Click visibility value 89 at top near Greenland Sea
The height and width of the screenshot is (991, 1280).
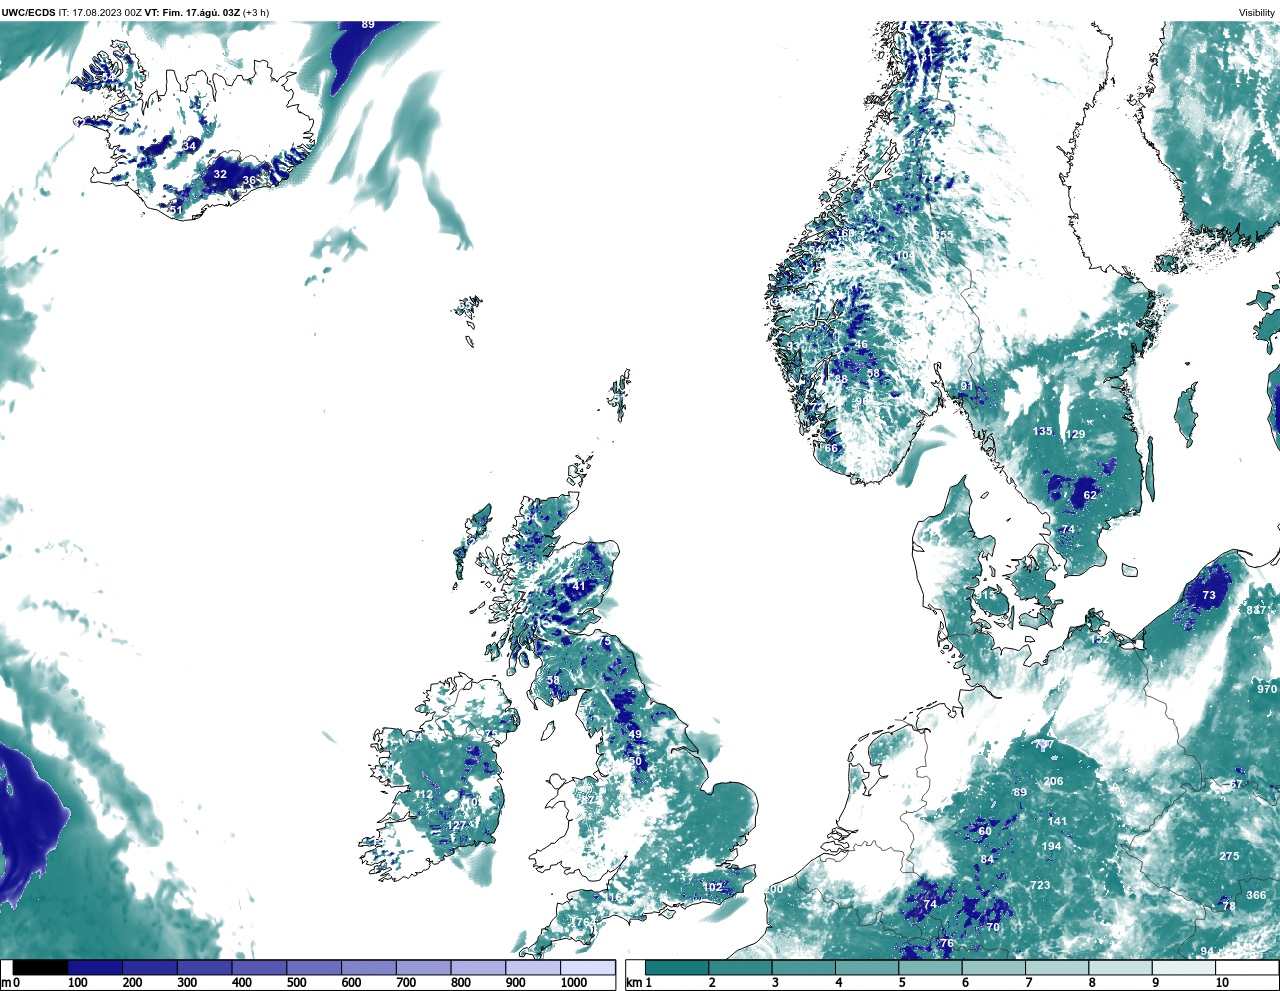tap(368, 24)
